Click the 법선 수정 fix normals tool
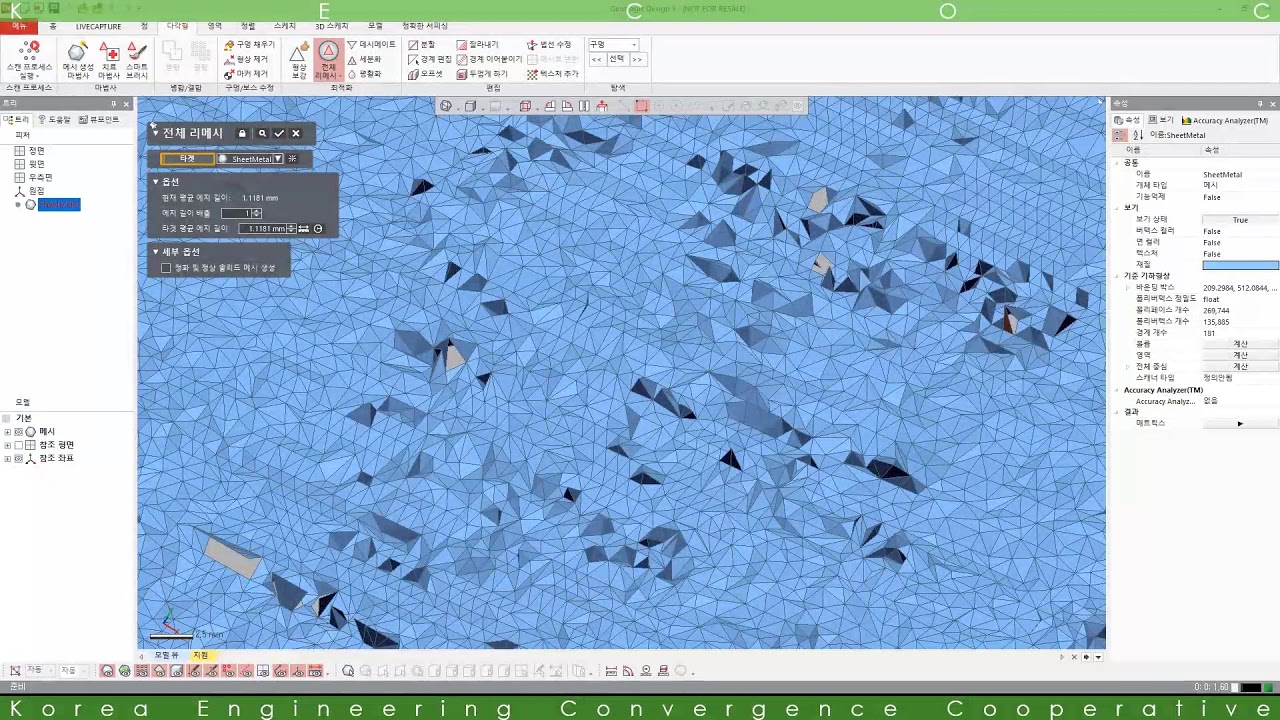1280x720 pixels. (x=549, y=45)
